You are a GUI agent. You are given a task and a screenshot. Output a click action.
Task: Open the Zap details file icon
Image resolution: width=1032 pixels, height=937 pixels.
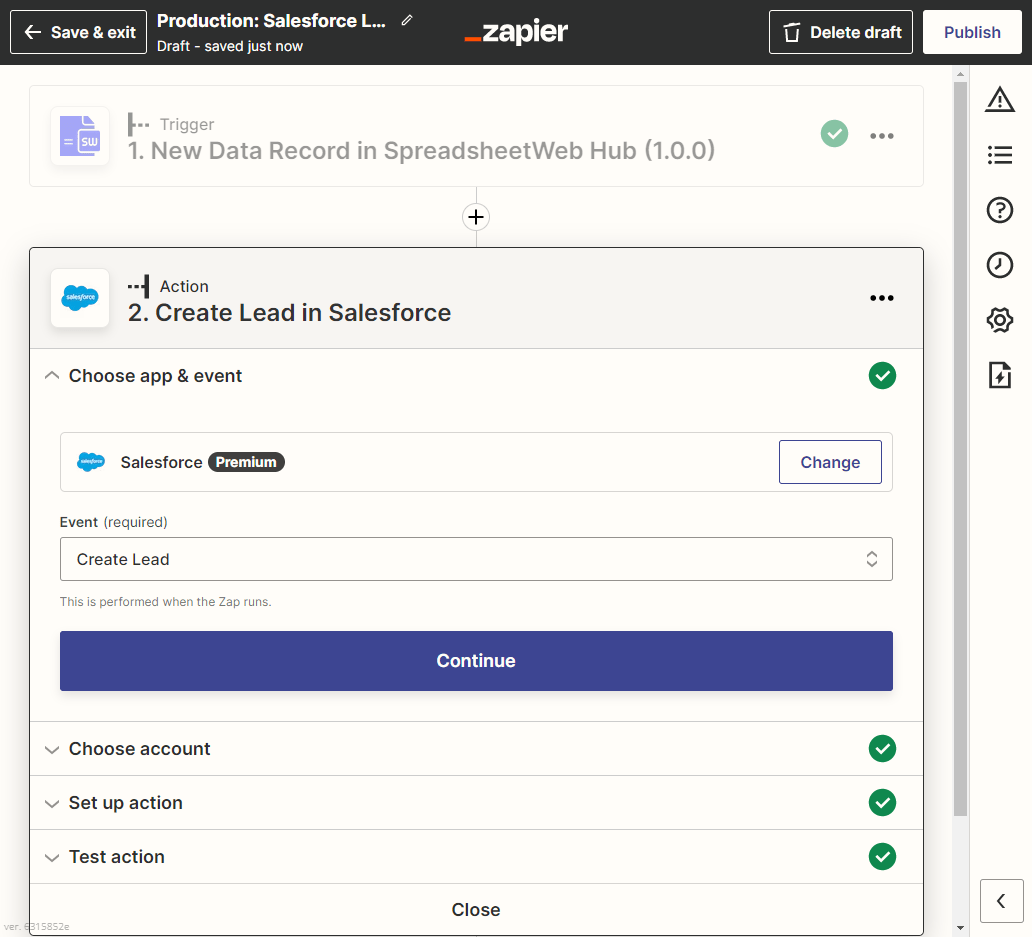[x=999, y=375]
